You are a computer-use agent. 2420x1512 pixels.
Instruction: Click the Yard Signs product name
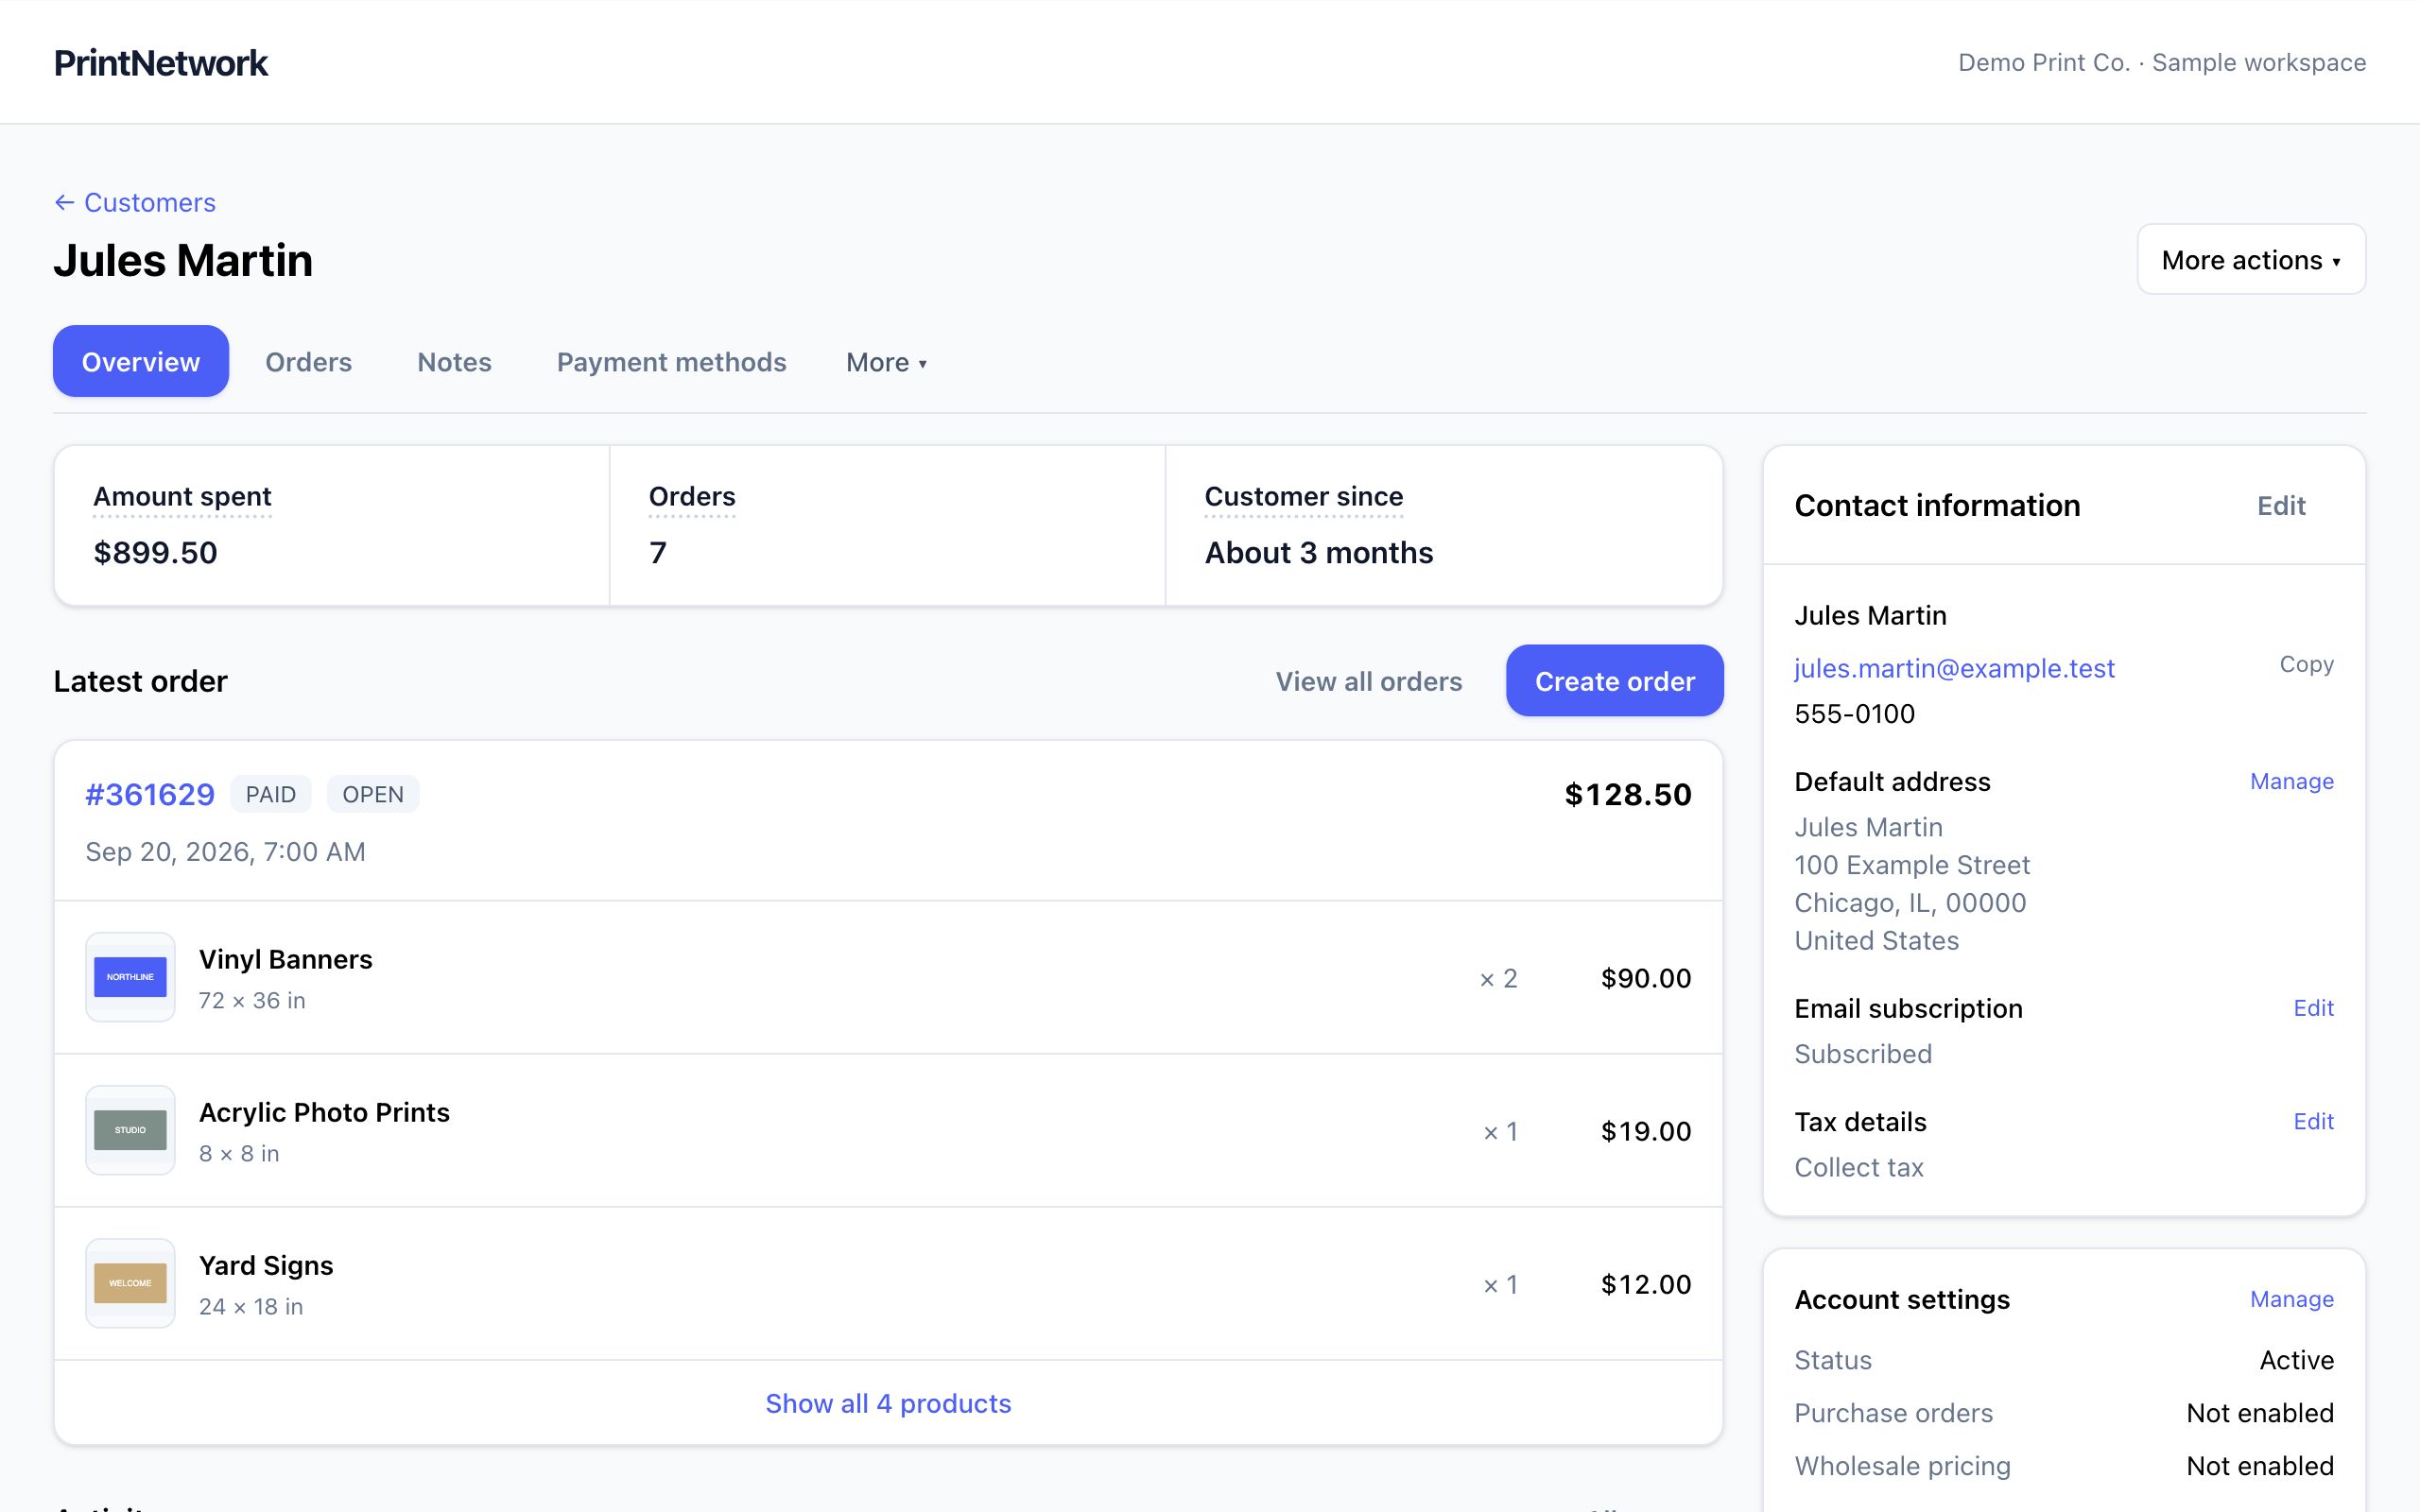[266, 1265]
